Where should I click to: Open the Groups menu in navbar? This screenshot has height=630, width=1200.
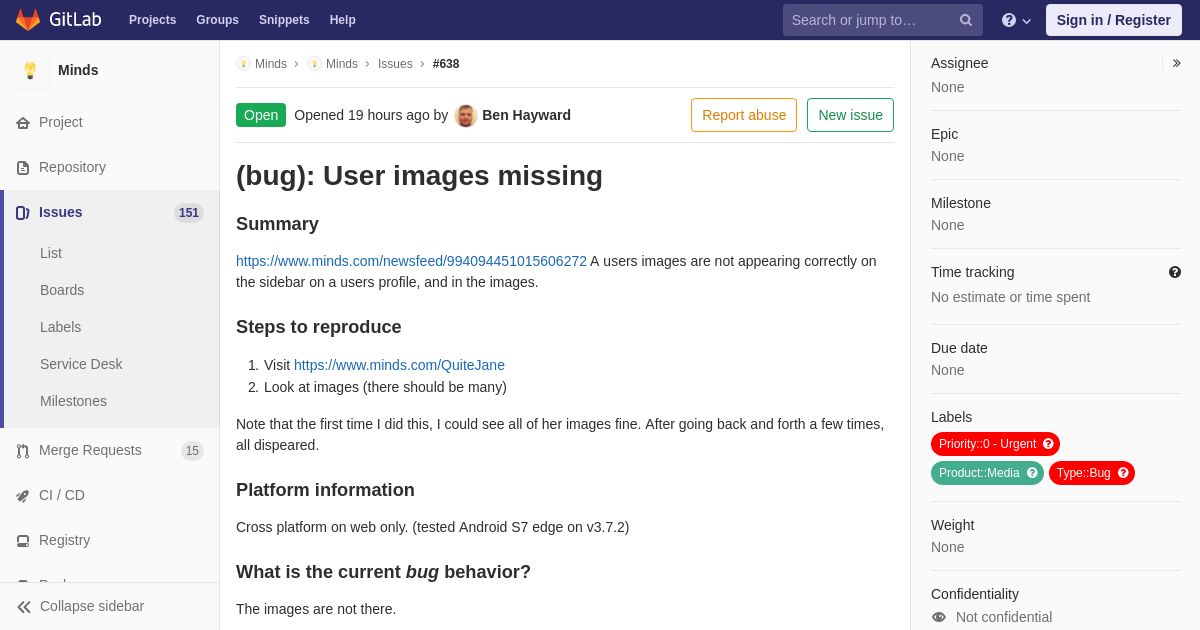(217, 20)
